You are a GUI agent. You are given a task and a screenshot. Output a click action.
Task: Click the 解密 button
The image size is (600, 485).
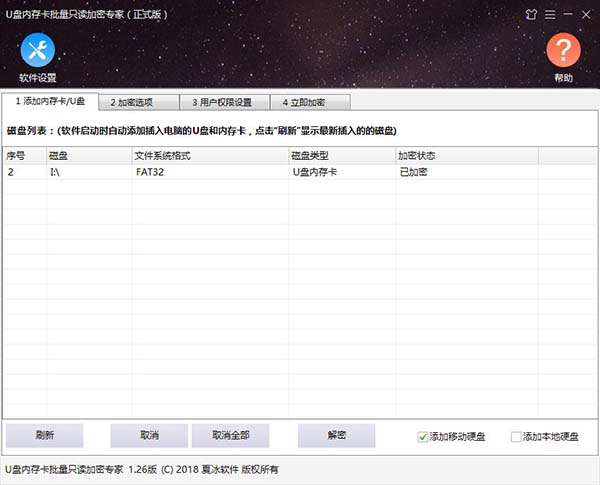tap(336, 435)
